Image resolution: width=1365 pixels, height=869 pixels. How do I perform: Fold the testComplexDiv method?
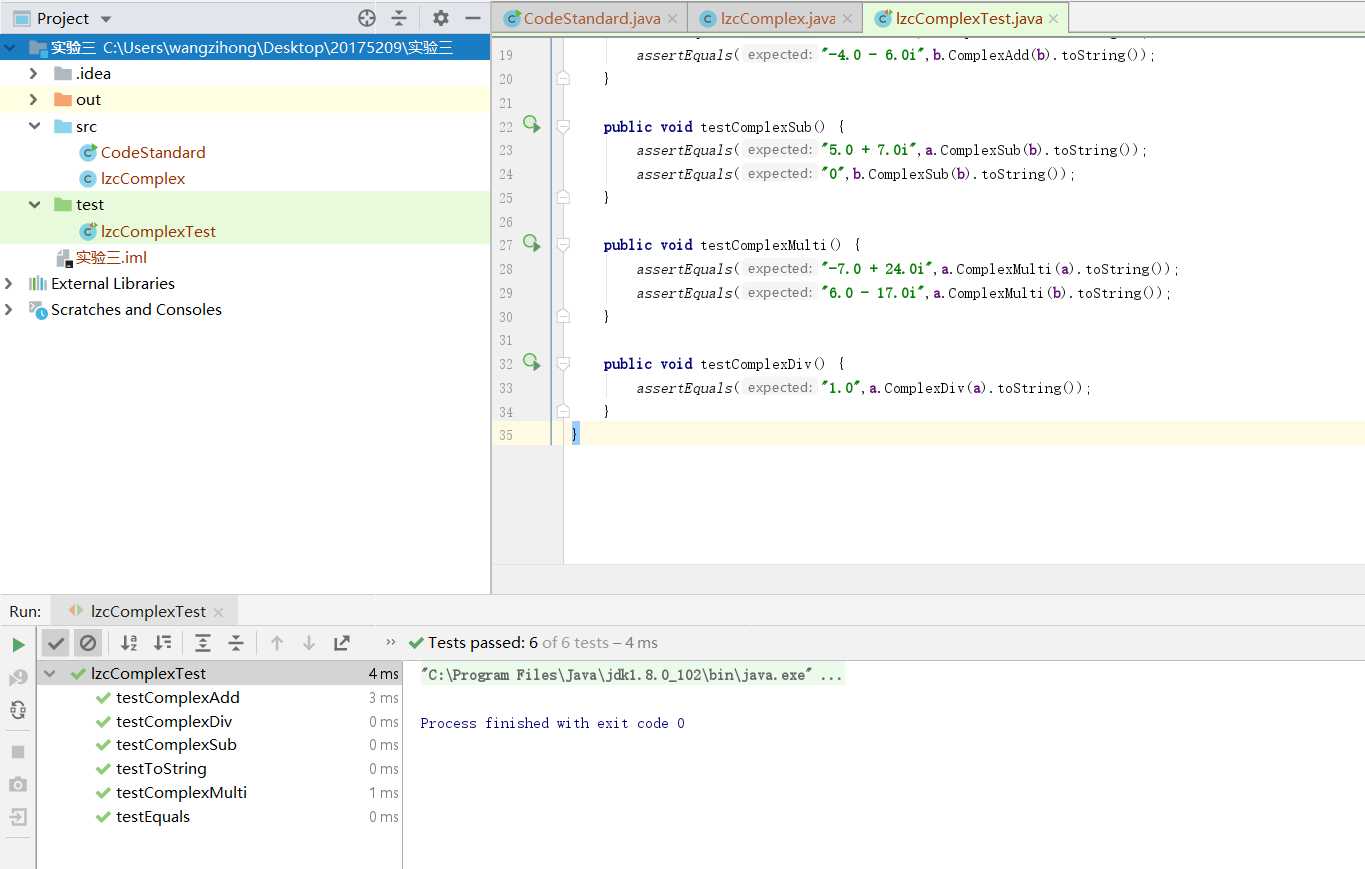[563, 364]
